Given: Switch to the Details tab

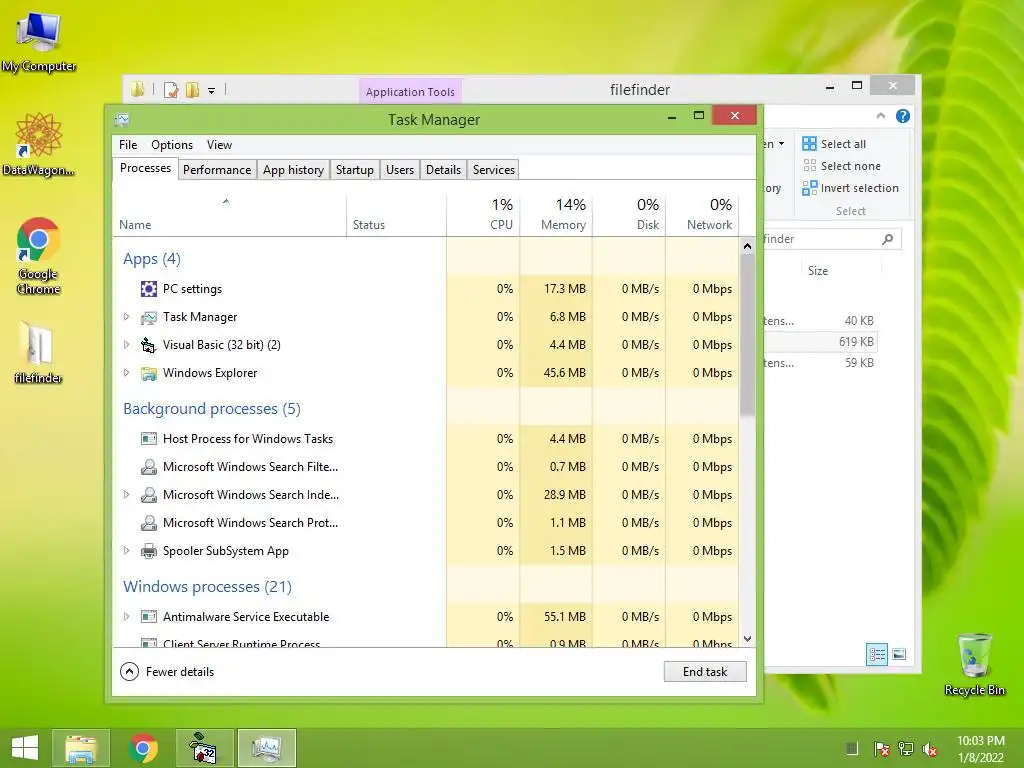Looking at the screenshot, I should click(x=443, y=170).
